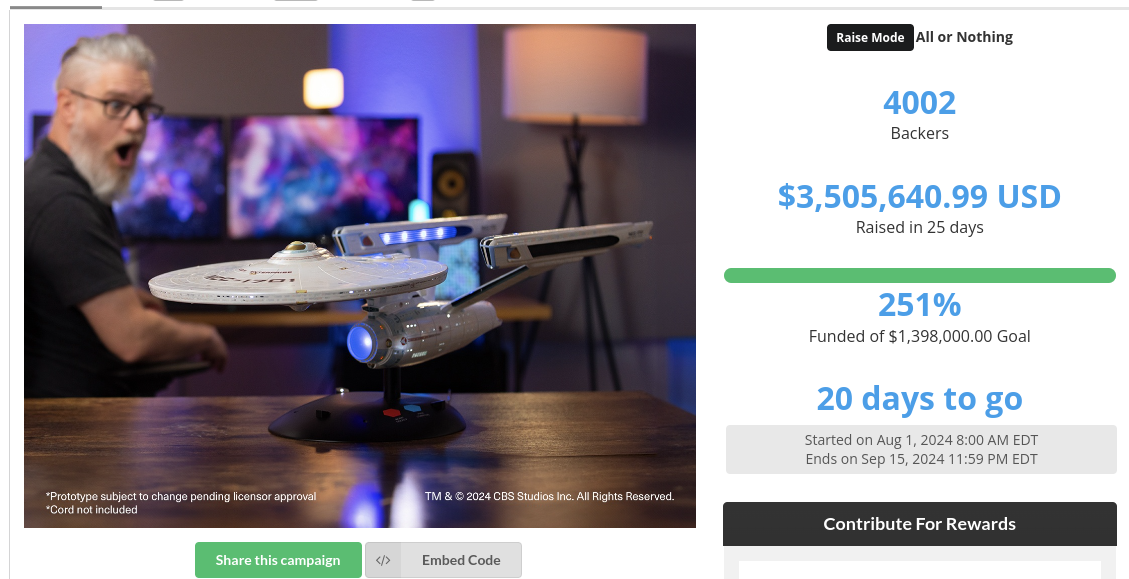Click the Raise Mode badge
The image size is (1129, 579).
tap(870, 37)
